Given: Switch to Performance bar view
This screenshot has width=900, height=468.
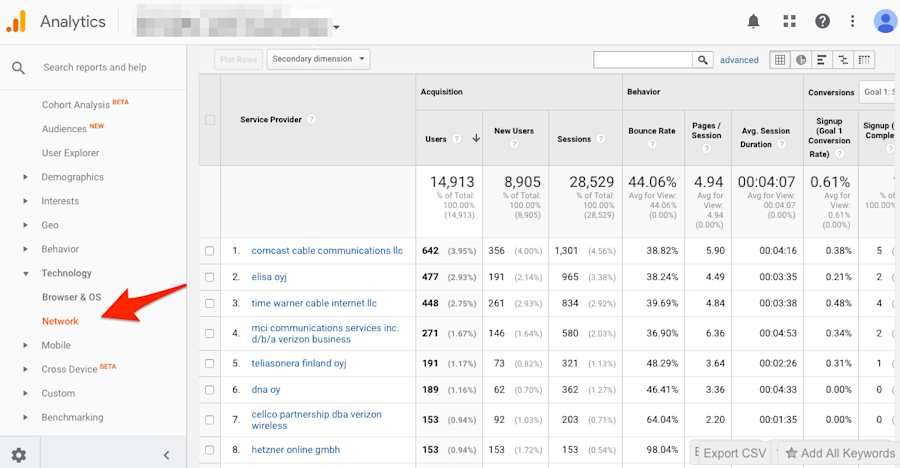Looking at the screenshot, I should coord(821,60).
